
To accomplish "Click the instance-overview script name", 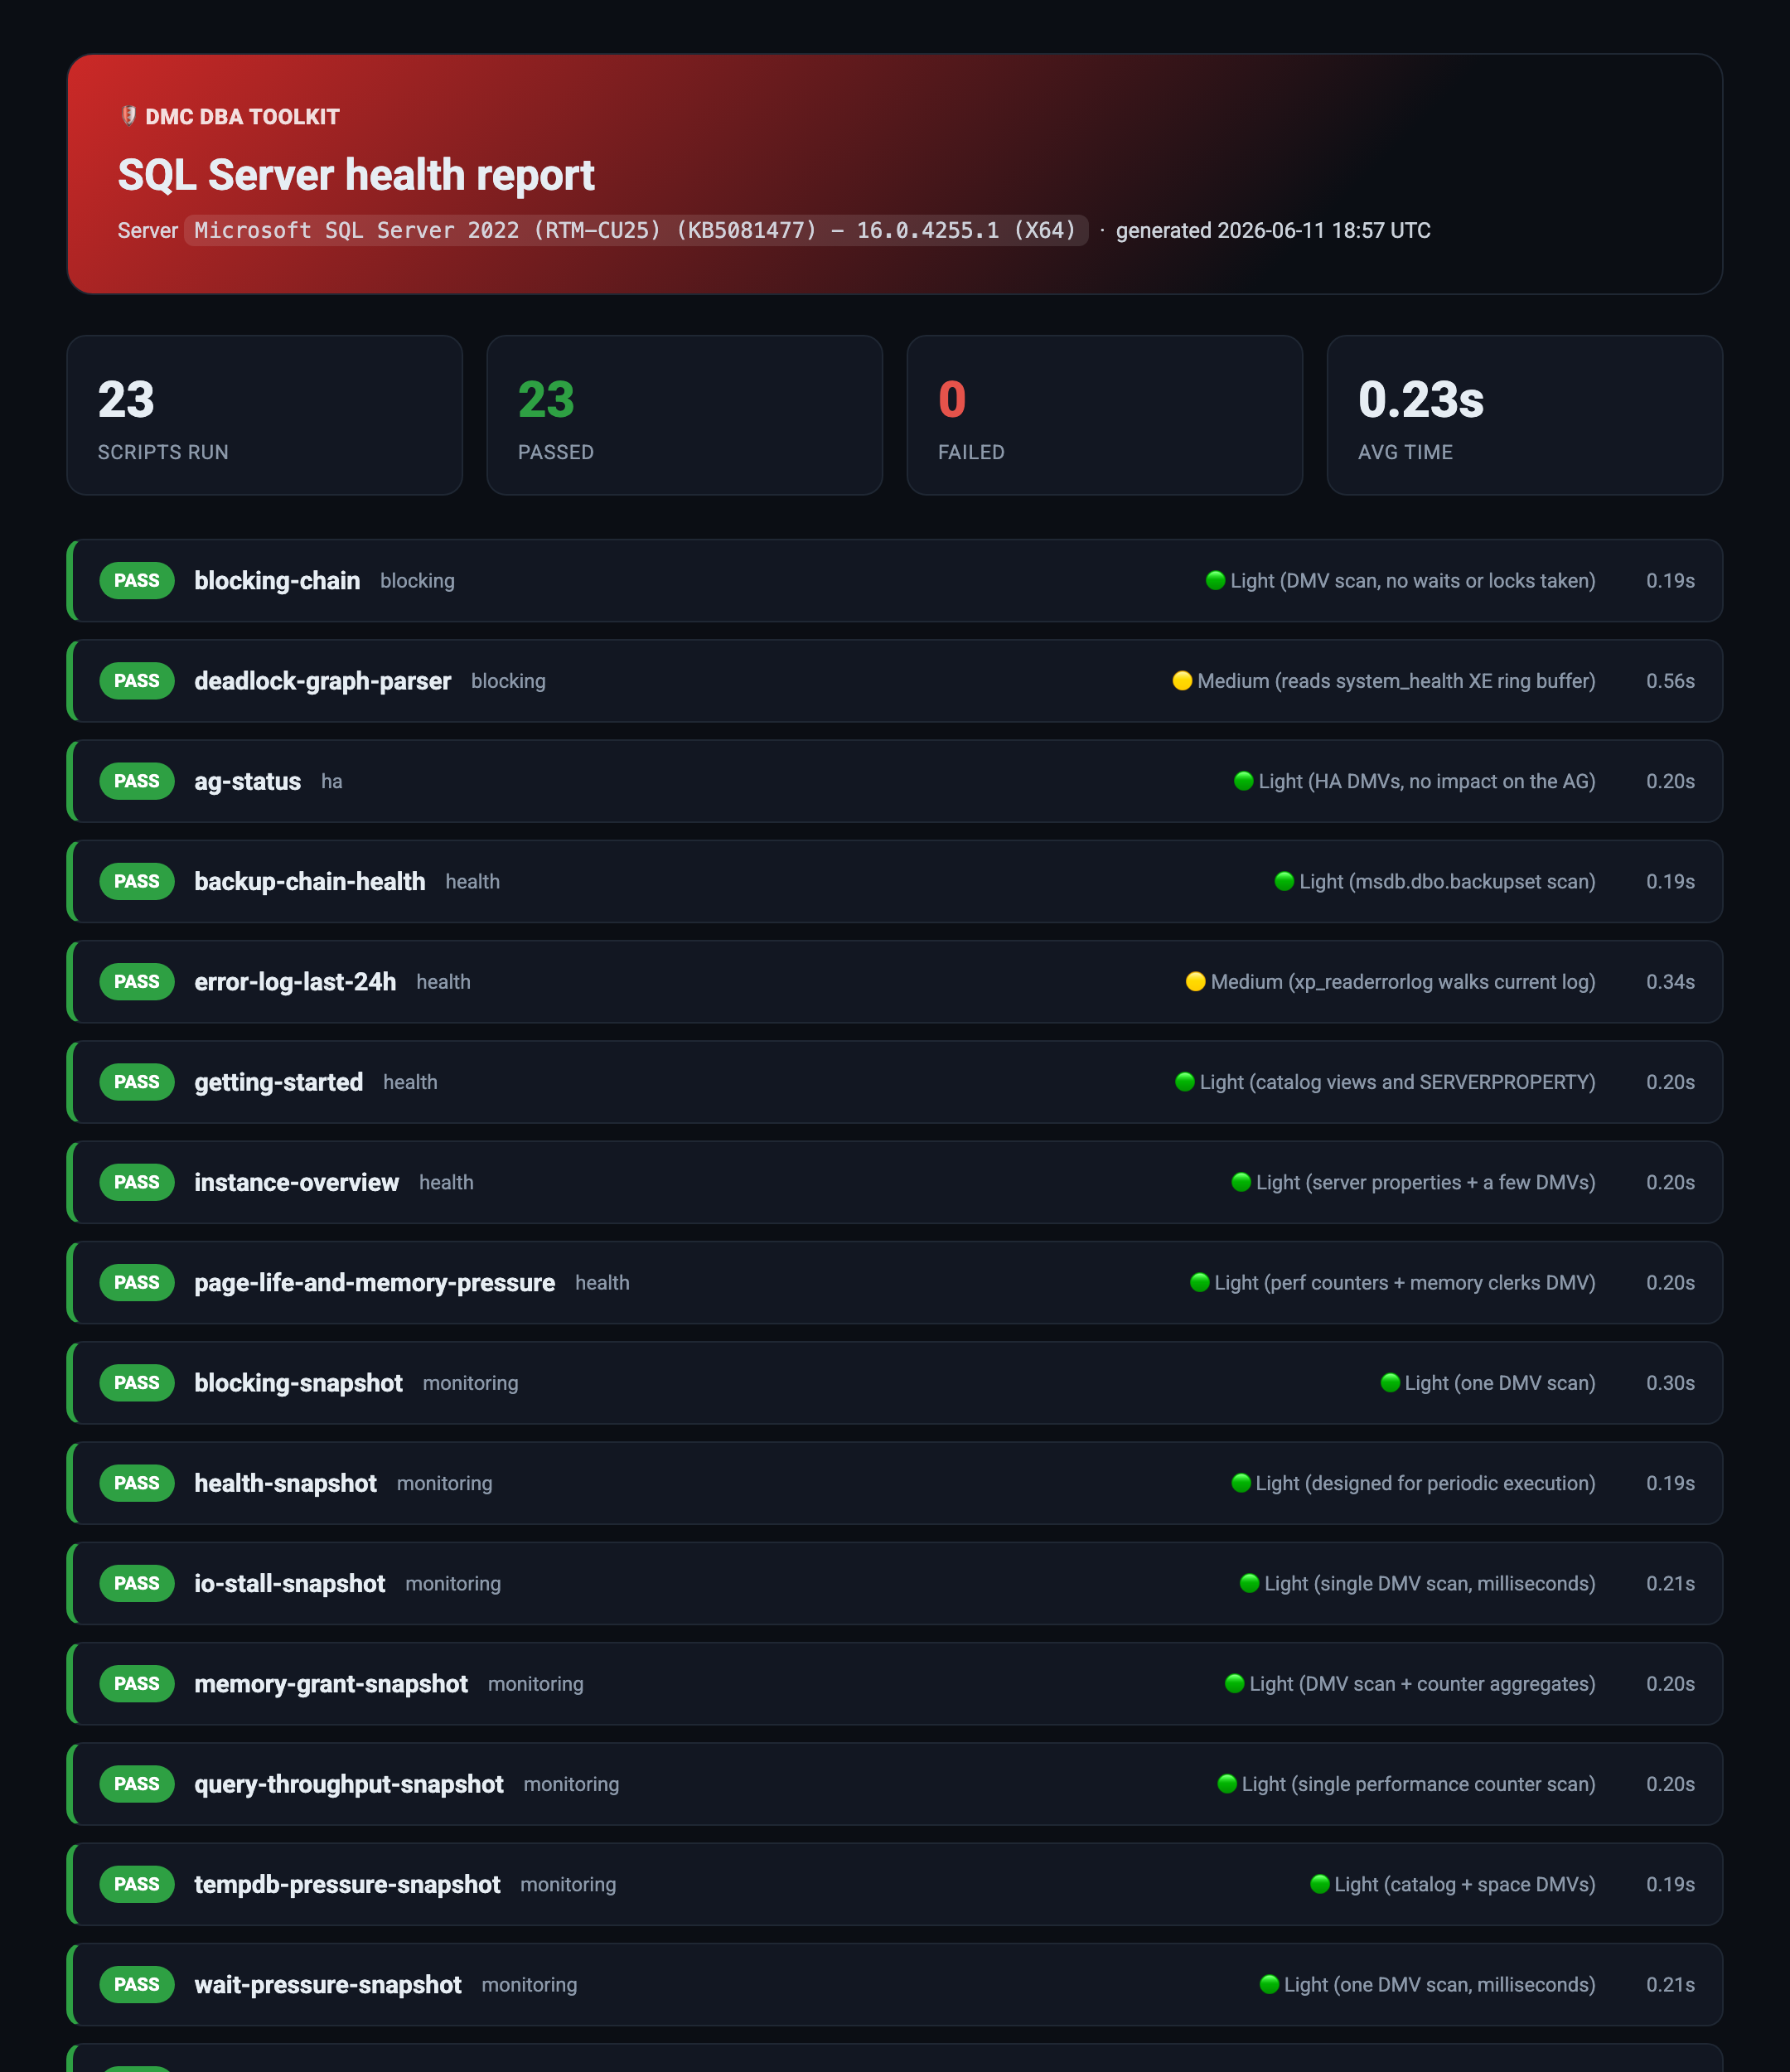I will click(297, 1182).
